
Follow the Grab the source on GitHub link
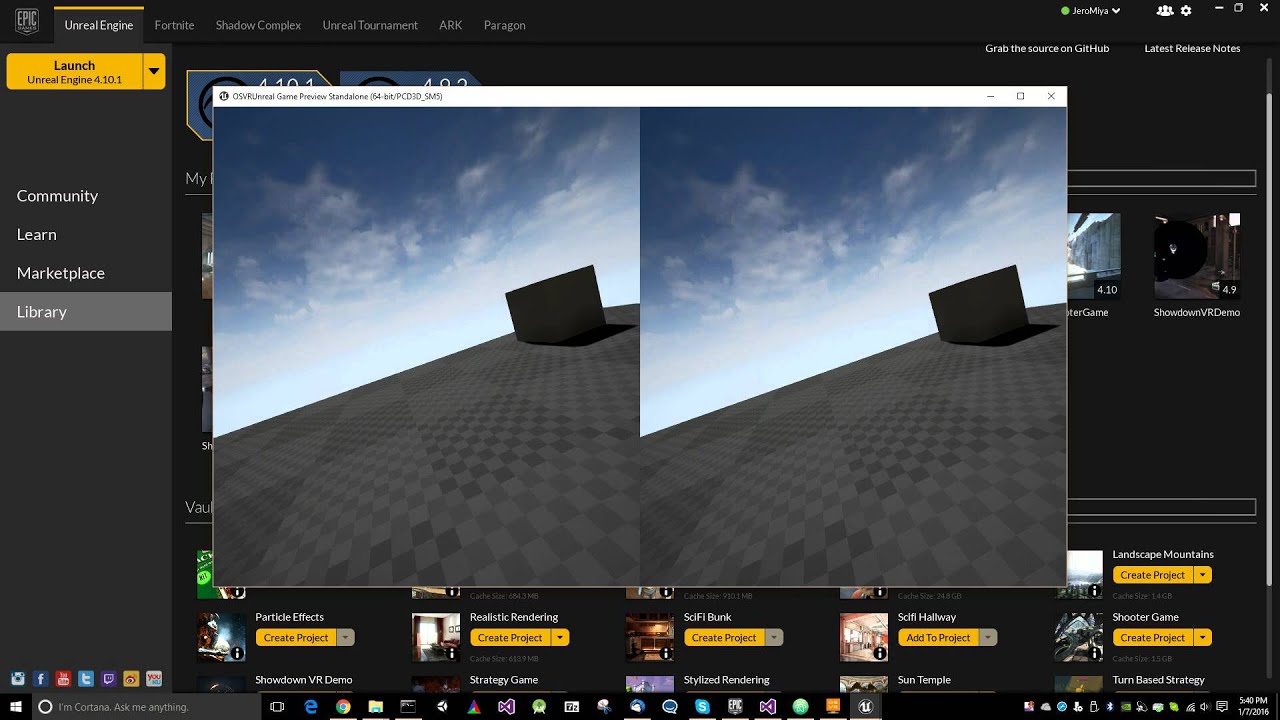[1047, 48]
